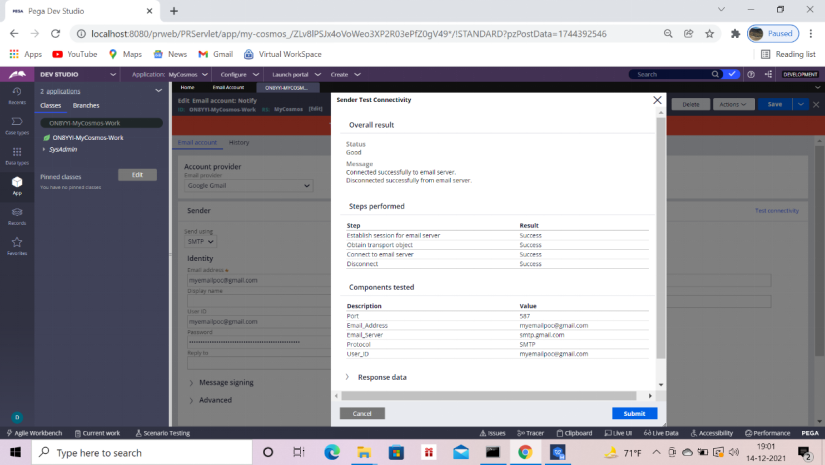This screenshot has width=825, height=465.
Task: Bookmark page with the star icon
Action: click(x=709, y=34)
